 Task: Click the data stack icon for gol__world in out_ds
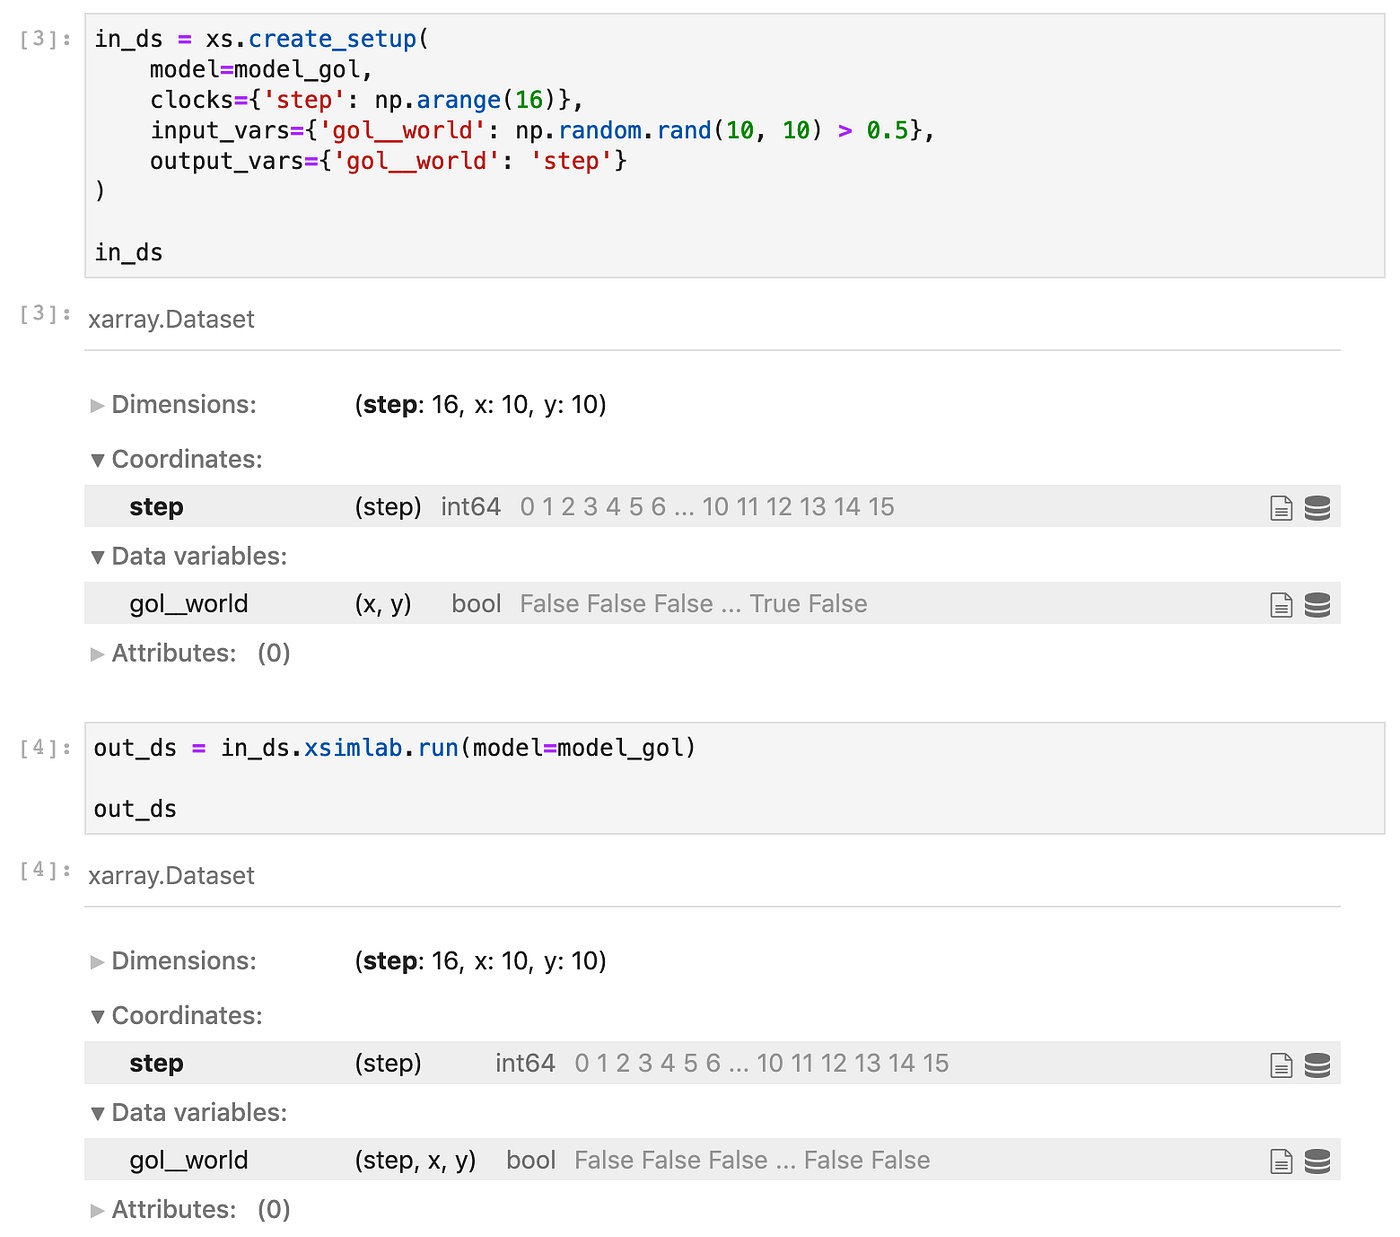pos(1317,1160)
